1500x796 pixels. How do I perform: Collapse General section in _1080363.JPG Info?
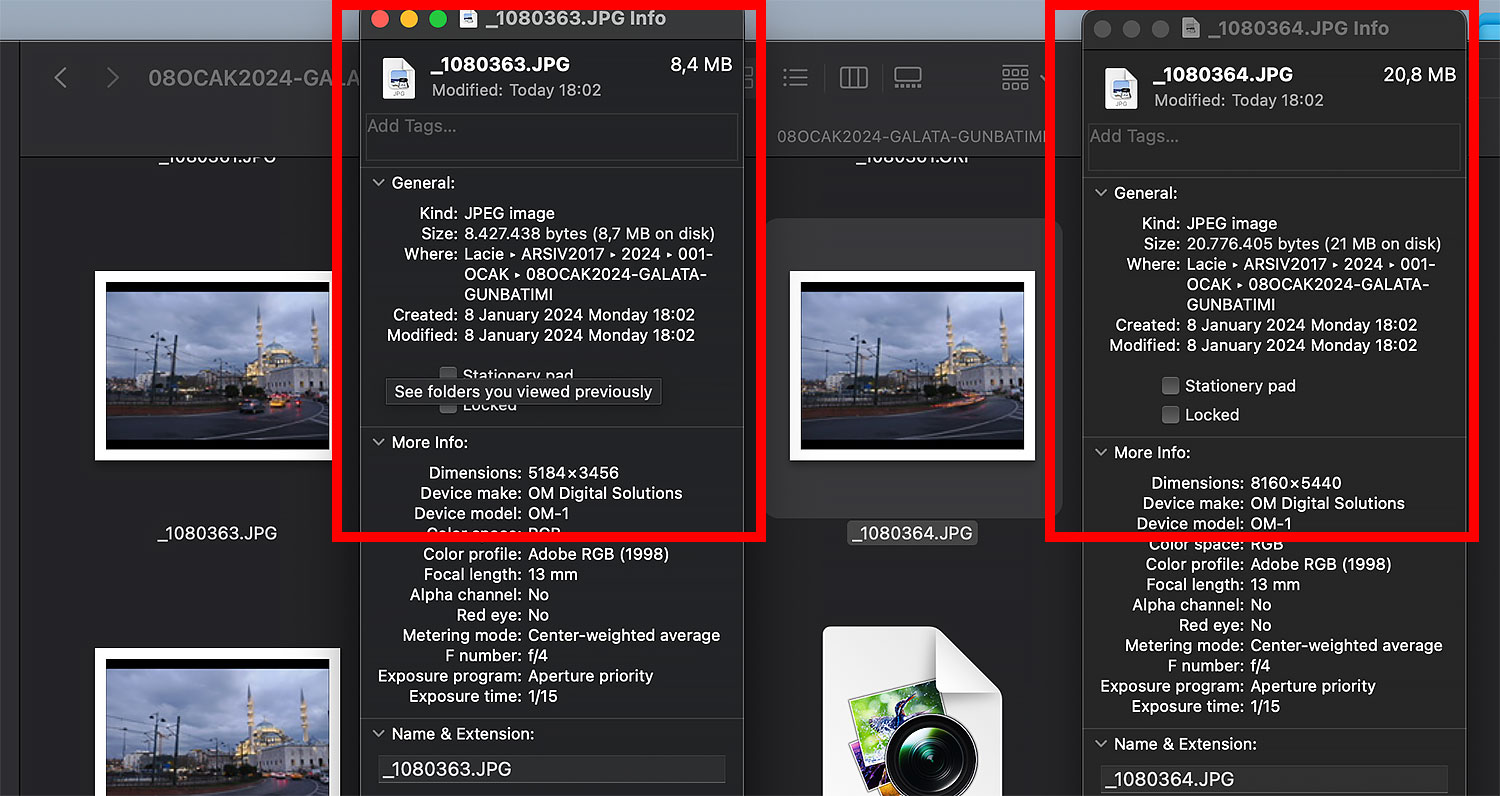[x=379, y=183]
